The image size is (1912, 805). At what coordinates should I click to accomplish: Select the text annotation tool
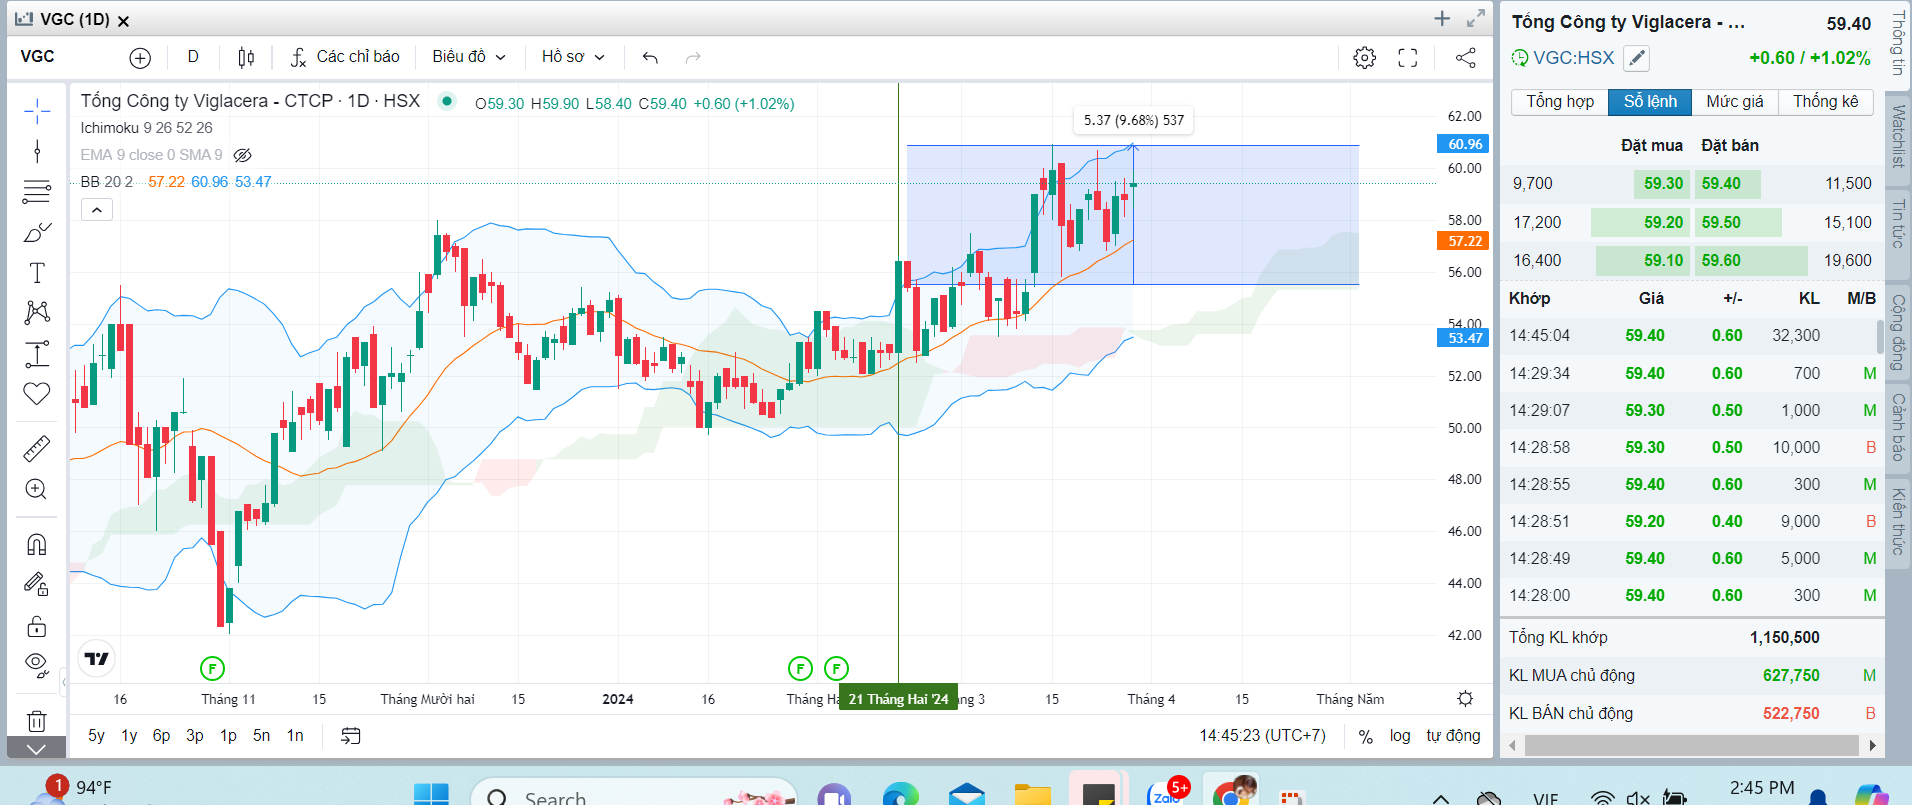37,272
